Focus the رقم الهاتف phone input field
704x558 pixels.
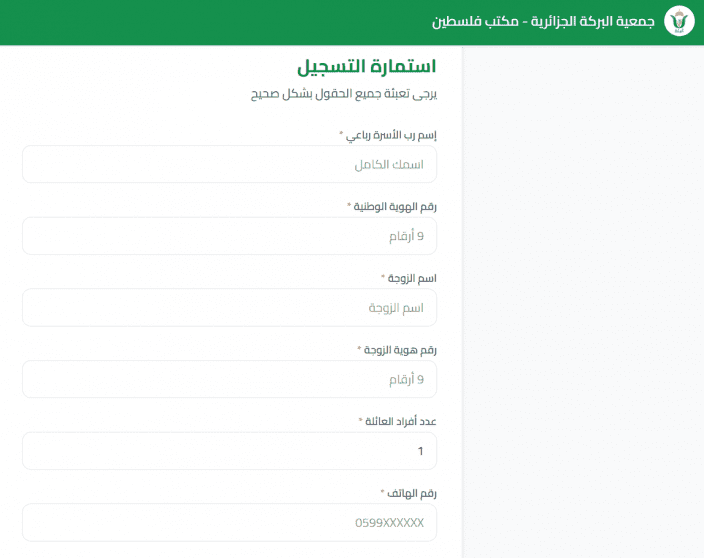pos(229,523)
